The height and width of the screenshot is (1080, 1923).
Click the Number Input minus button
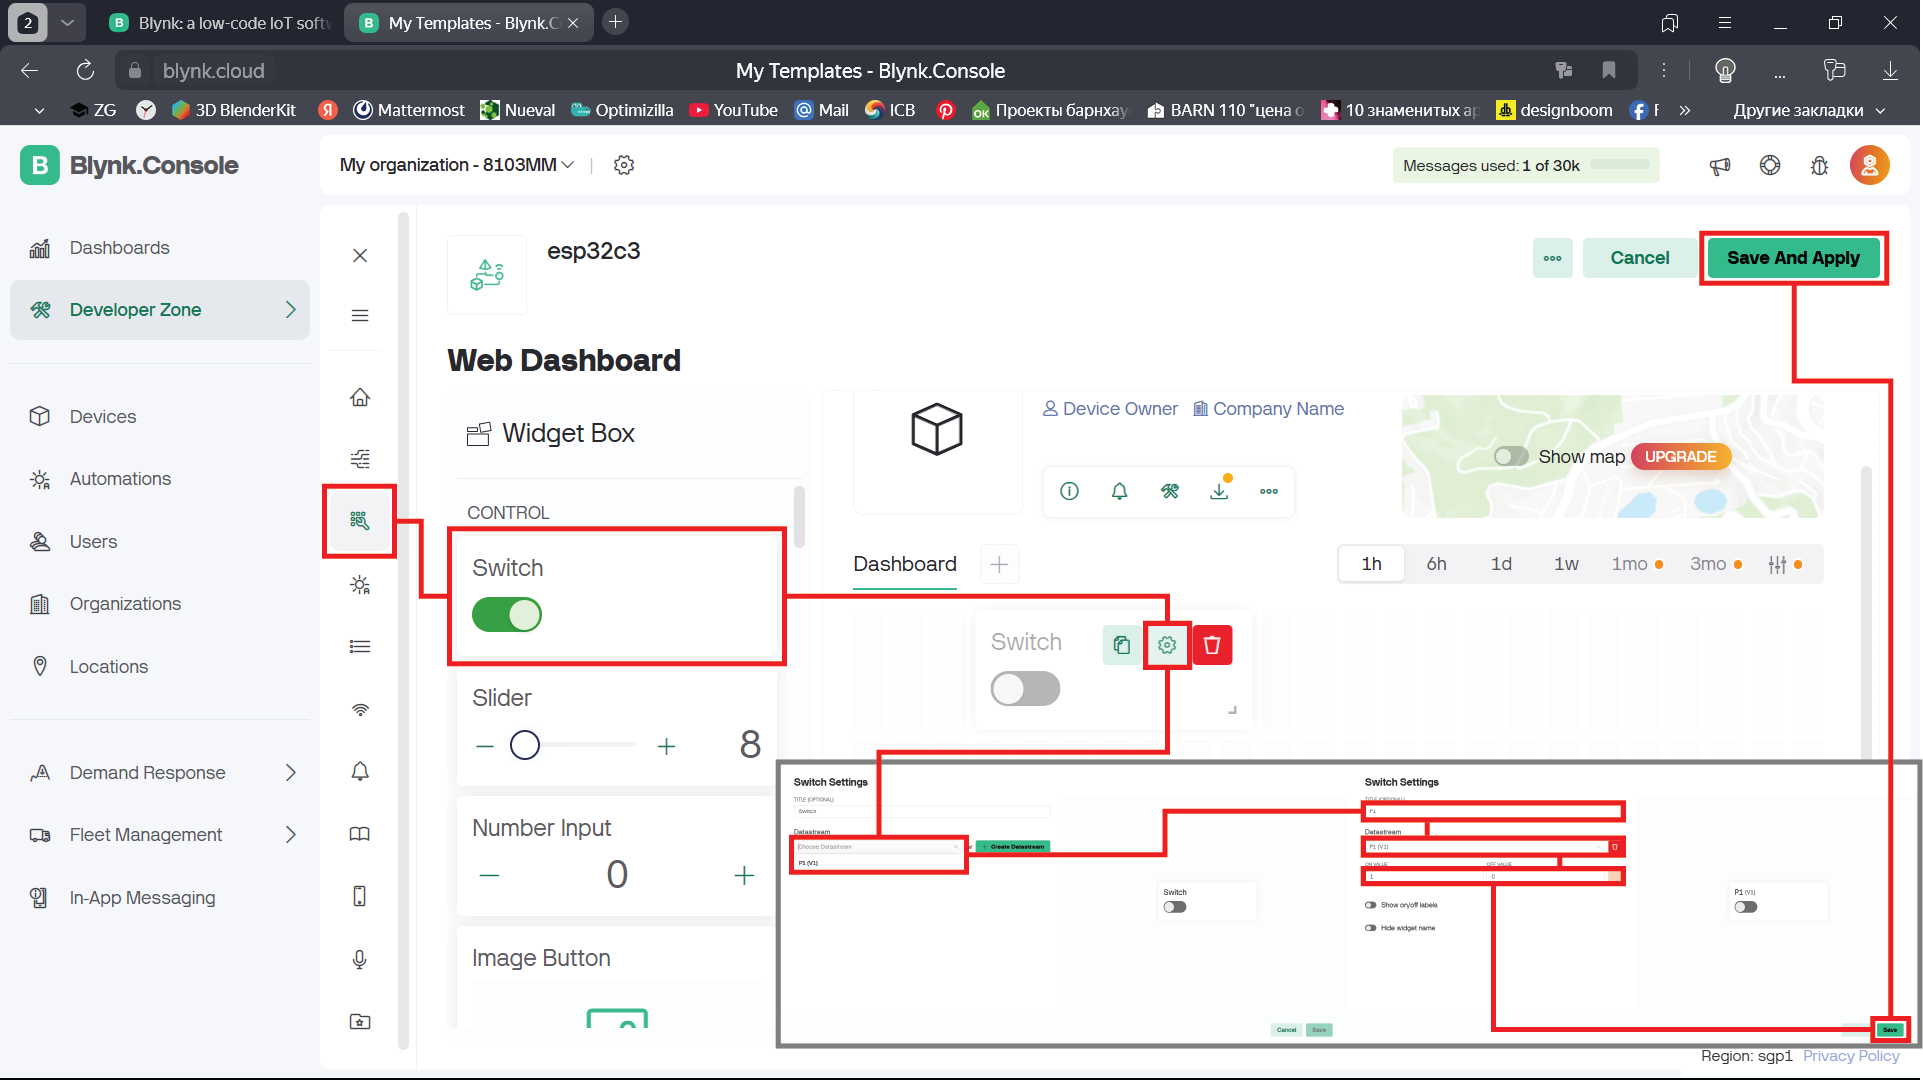pos(489,876)
